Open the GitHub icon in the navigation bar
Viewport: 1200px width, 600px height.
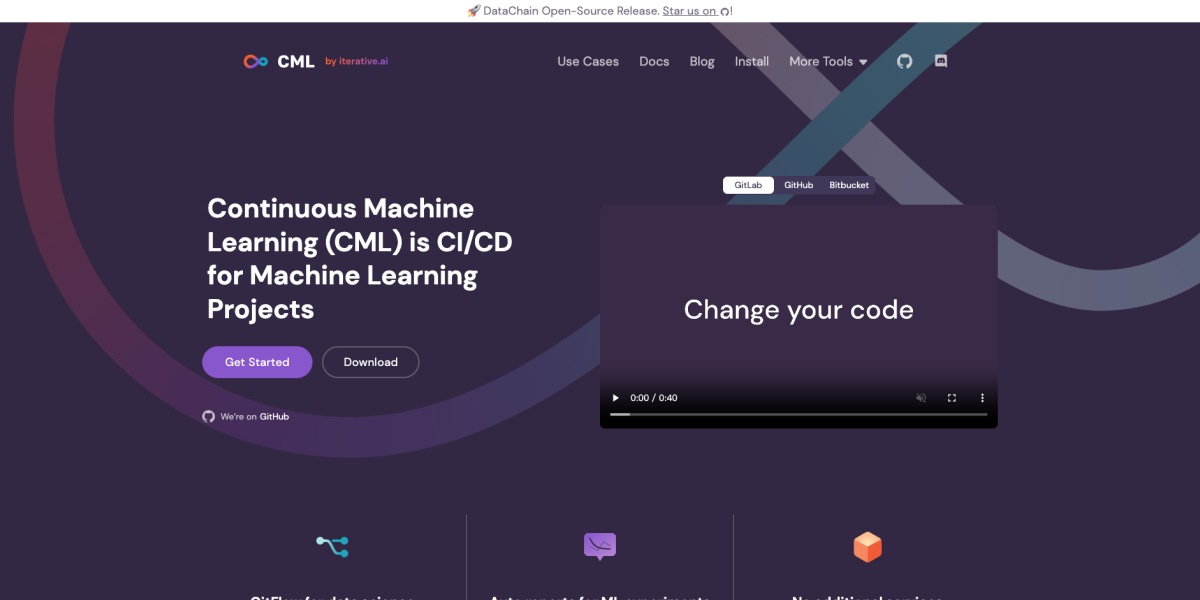click(x=904, y=61)
